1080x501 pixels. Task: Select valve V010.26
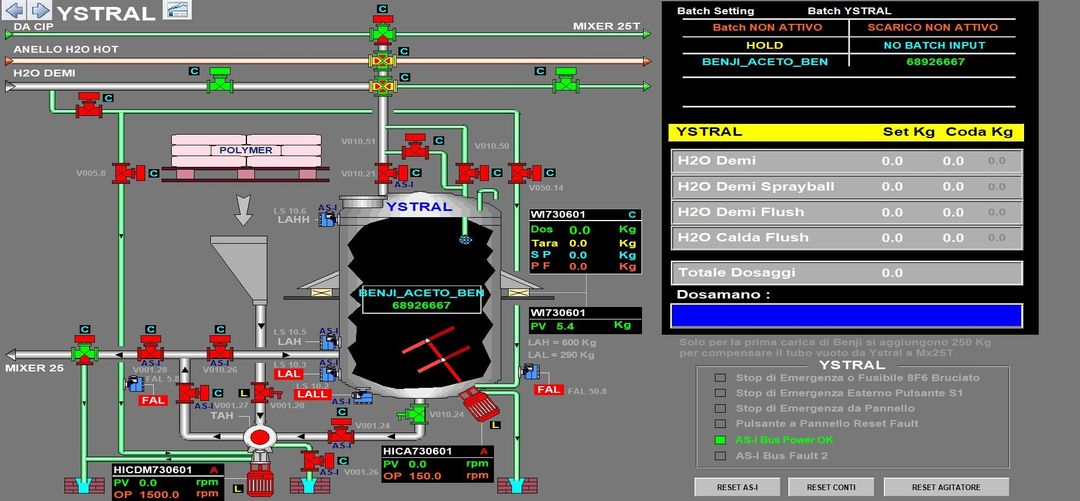click(x=220, y=348)
